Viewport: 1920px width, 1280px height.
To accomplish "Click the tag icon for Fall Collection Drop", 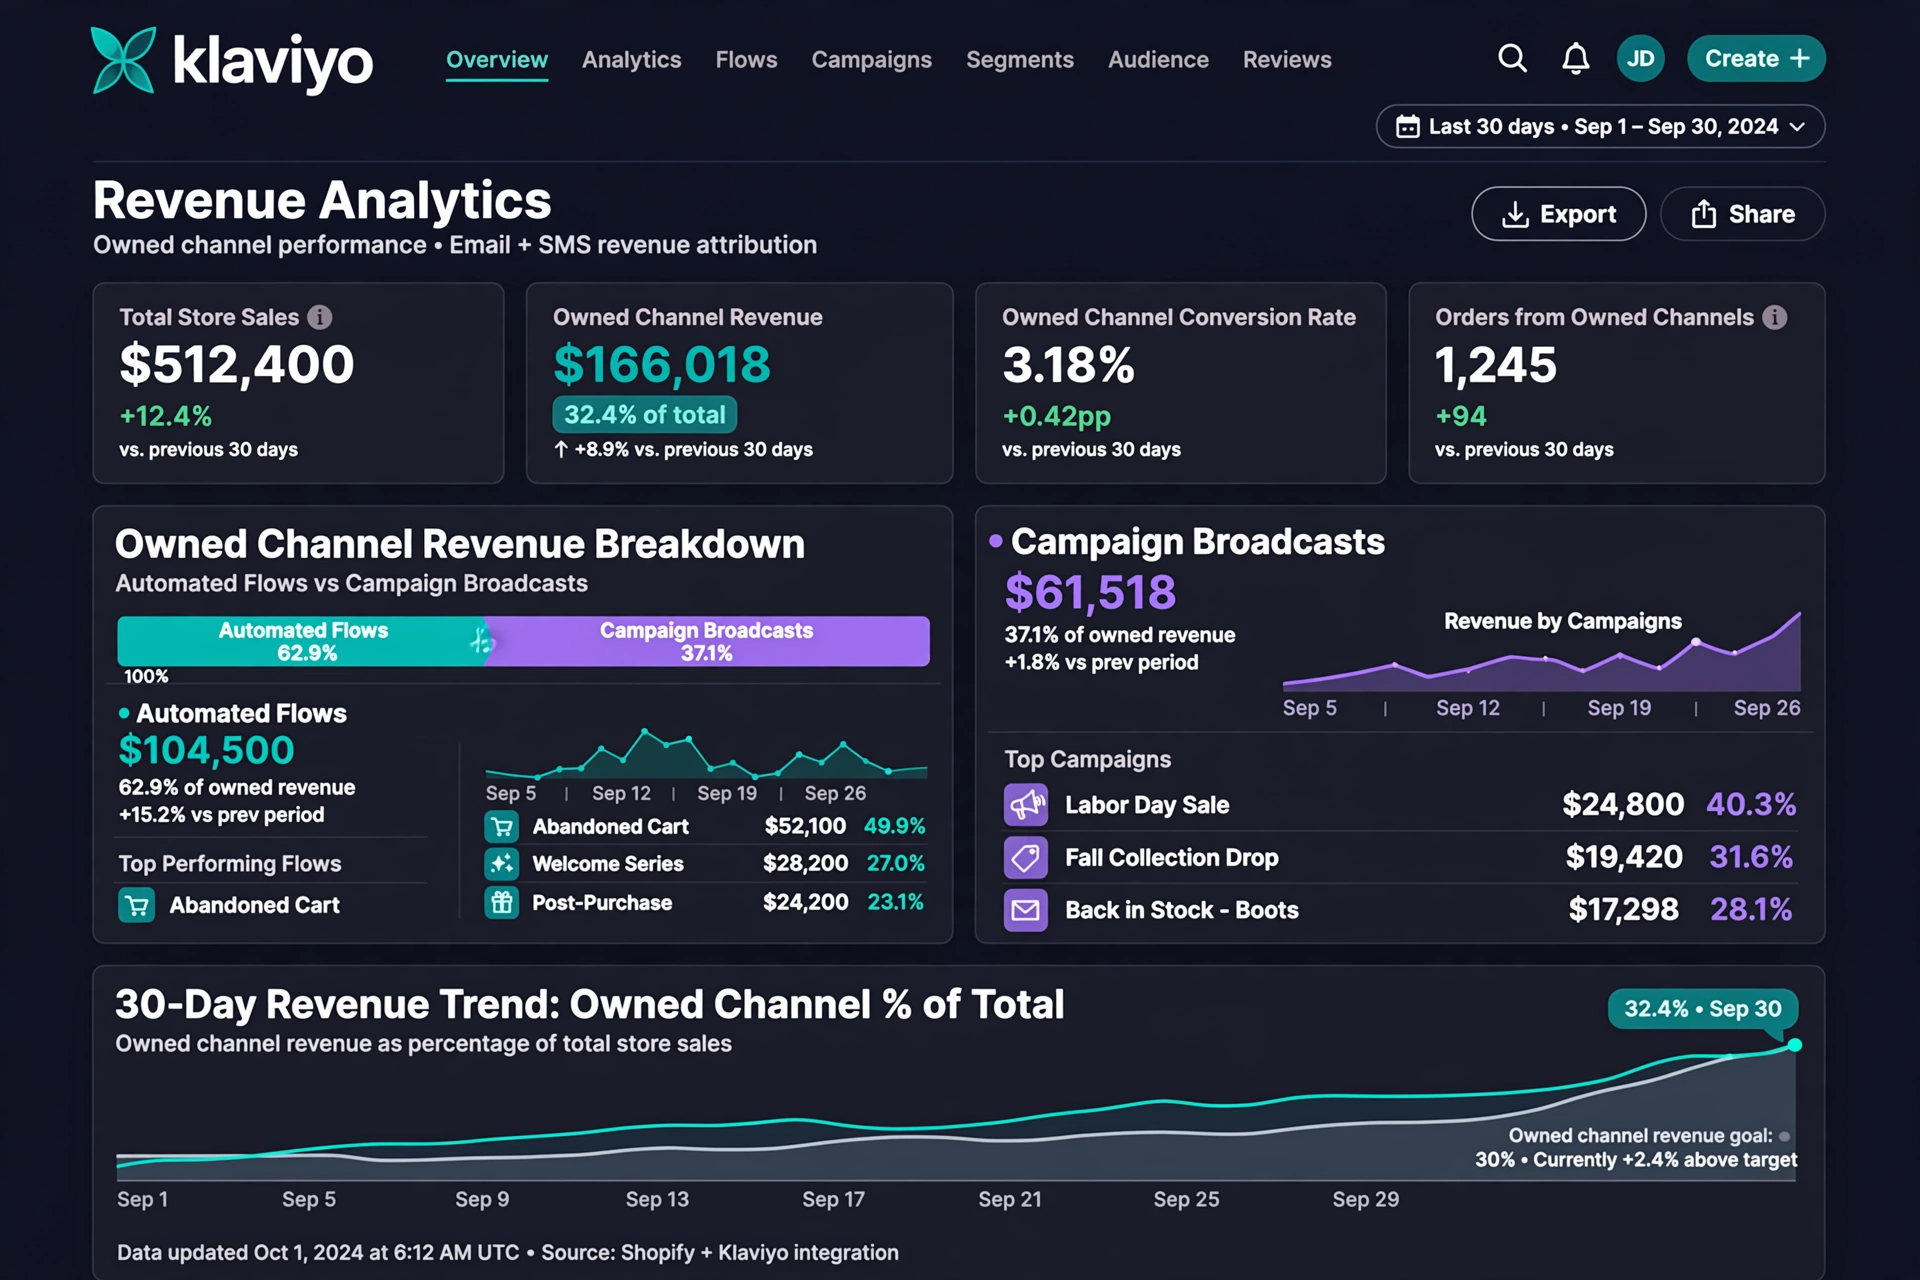I will pos(1026,858).
